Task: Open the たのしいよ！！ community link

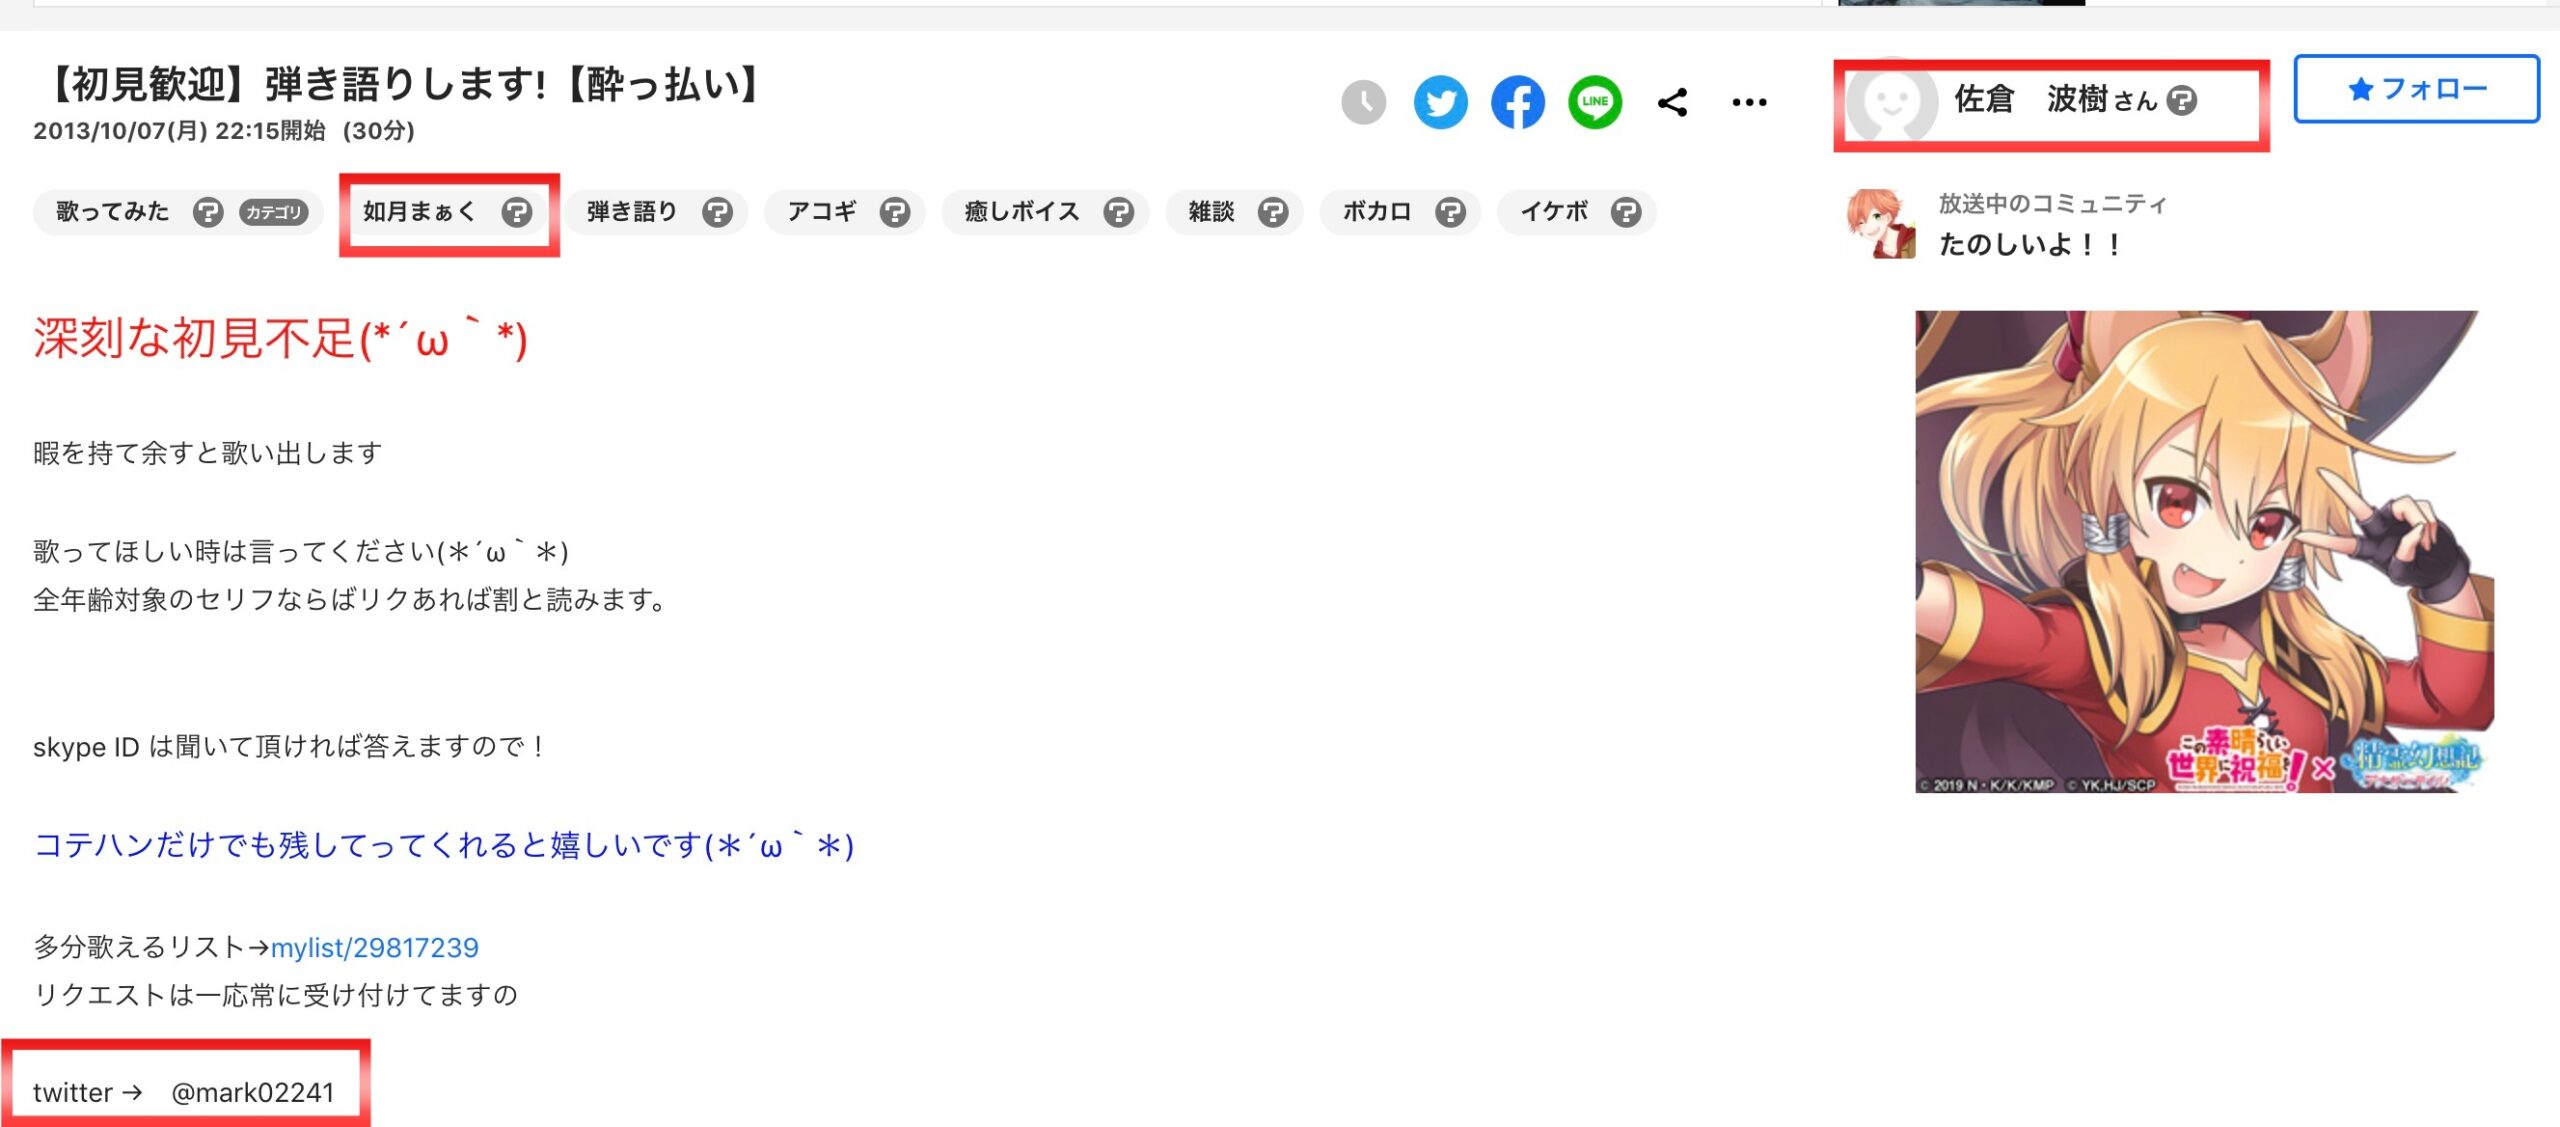Action: pyautogui.click(x=2029, y=244)
